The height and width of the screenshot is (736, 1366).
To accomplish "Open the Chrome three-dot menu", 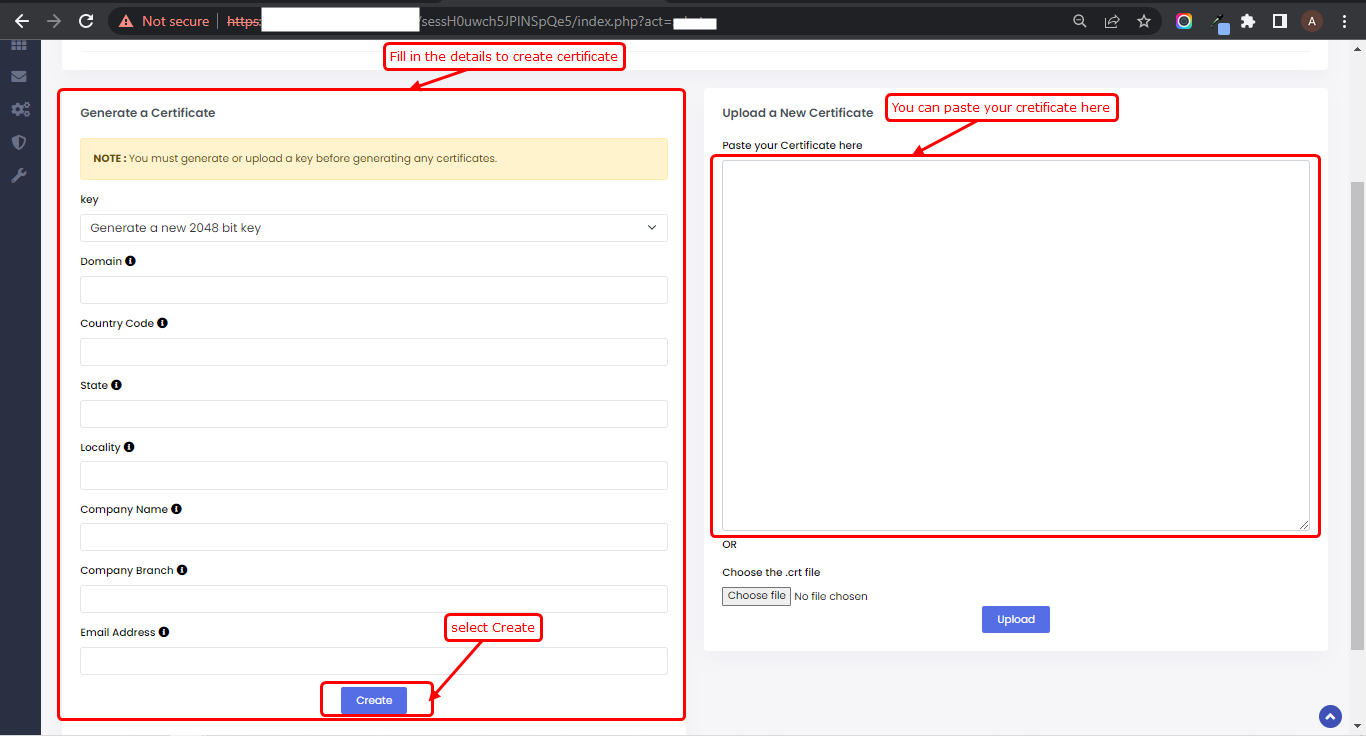I will (1345, 21).
